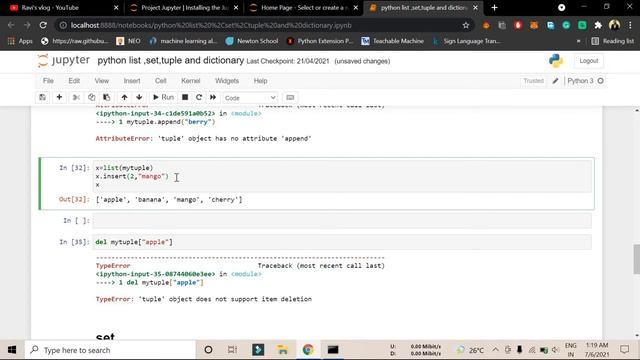The width and height of the screenshot is (640, 360).
Task: Open the Chrome profile avatar
Action: click(x=614, y=25)
